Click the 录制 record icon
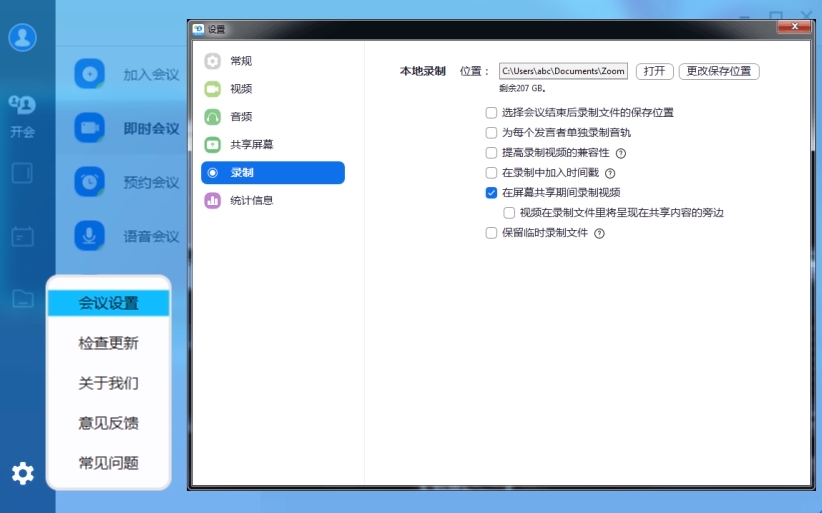 coord(212,172)
